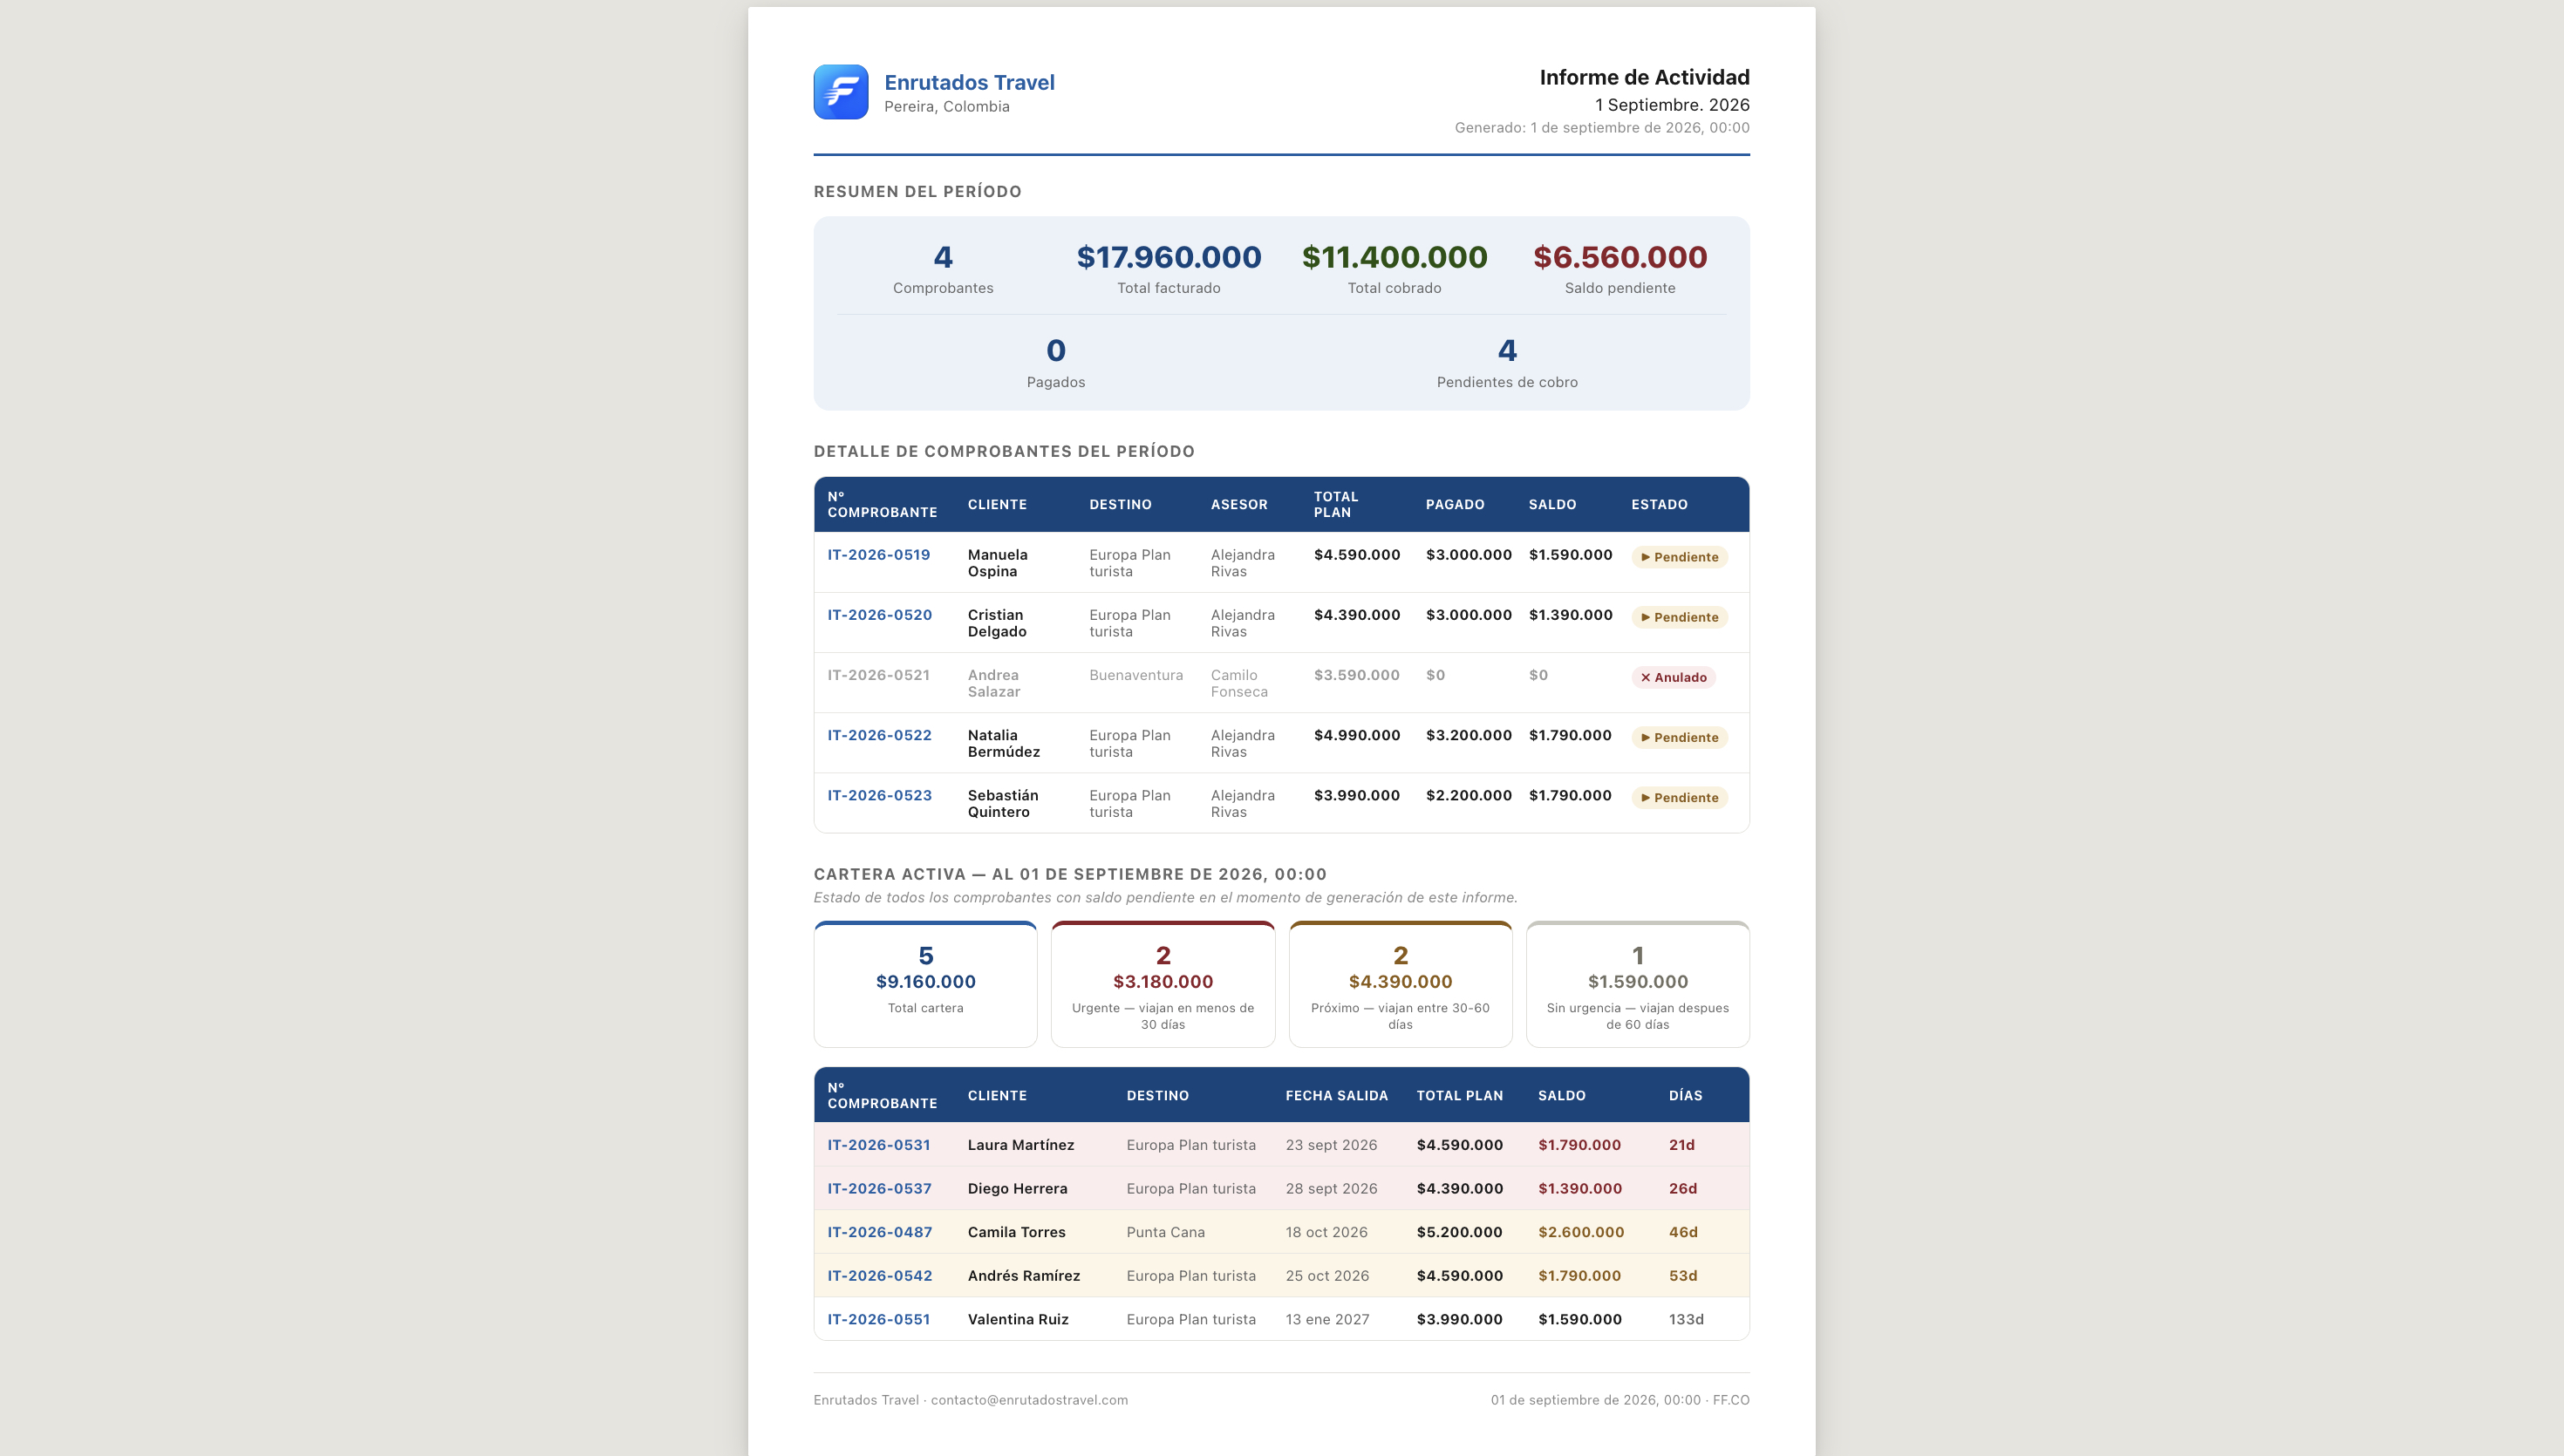Click the Enrutados Travel logo icon
The height and width of the screenshot is (1456, 2564).
(840, 92)
